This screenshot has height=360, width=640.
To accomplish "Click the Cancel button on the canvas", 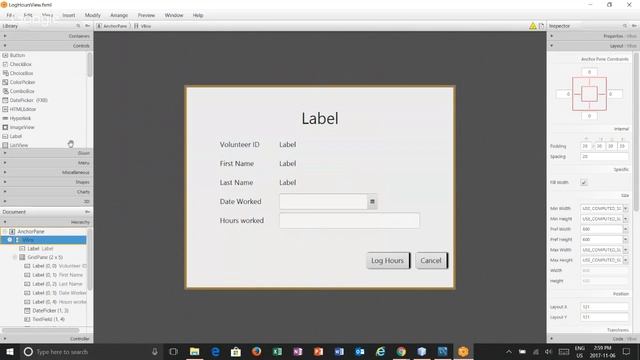I will click(431, 260).
